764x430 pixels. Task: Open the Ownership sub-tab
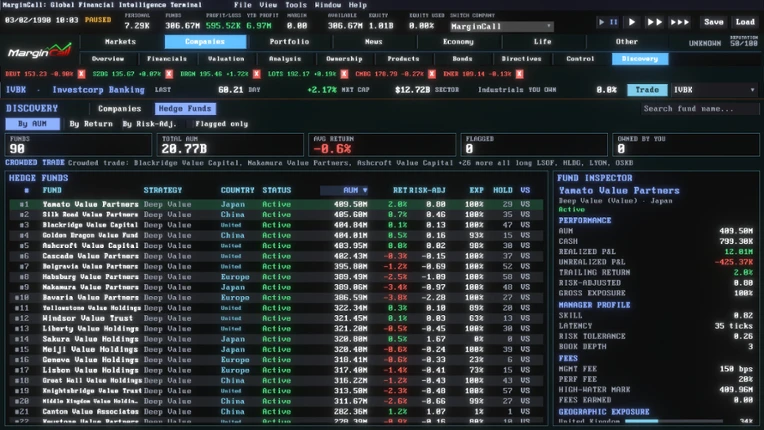tap(344, 59)
